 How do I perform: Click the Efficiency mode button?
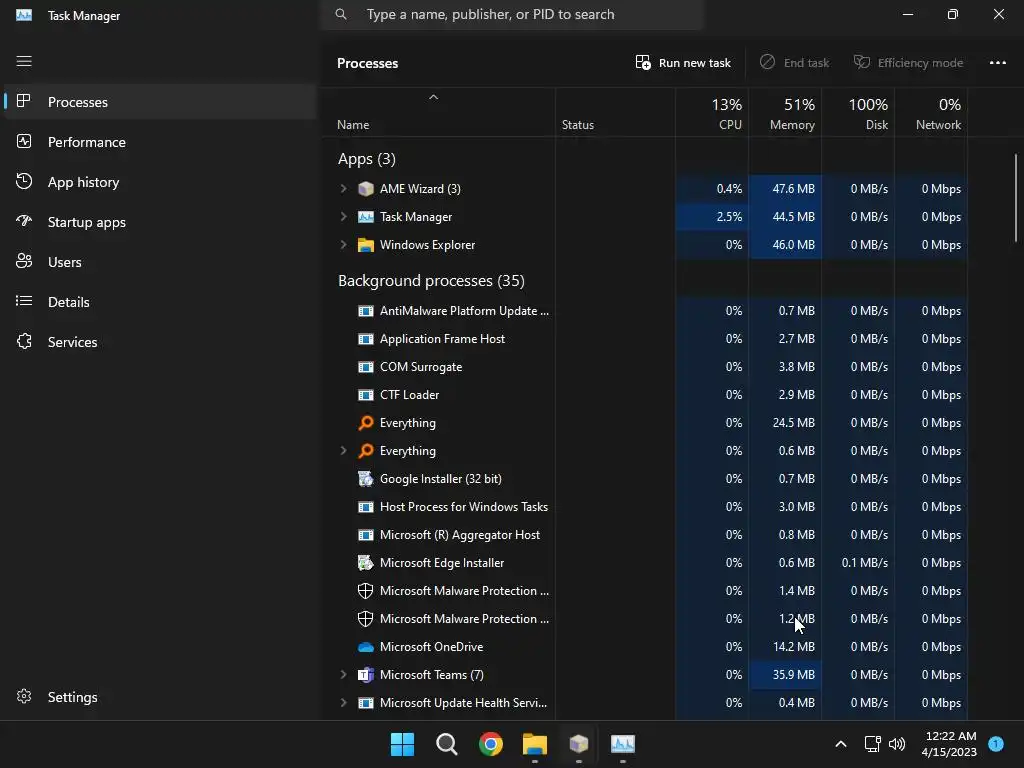coord(908,63)
